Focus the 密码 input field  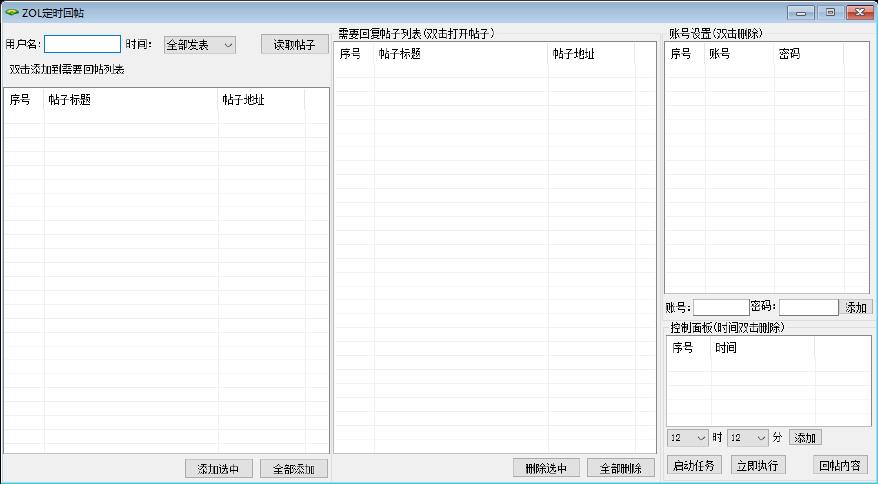click(808, 307)
